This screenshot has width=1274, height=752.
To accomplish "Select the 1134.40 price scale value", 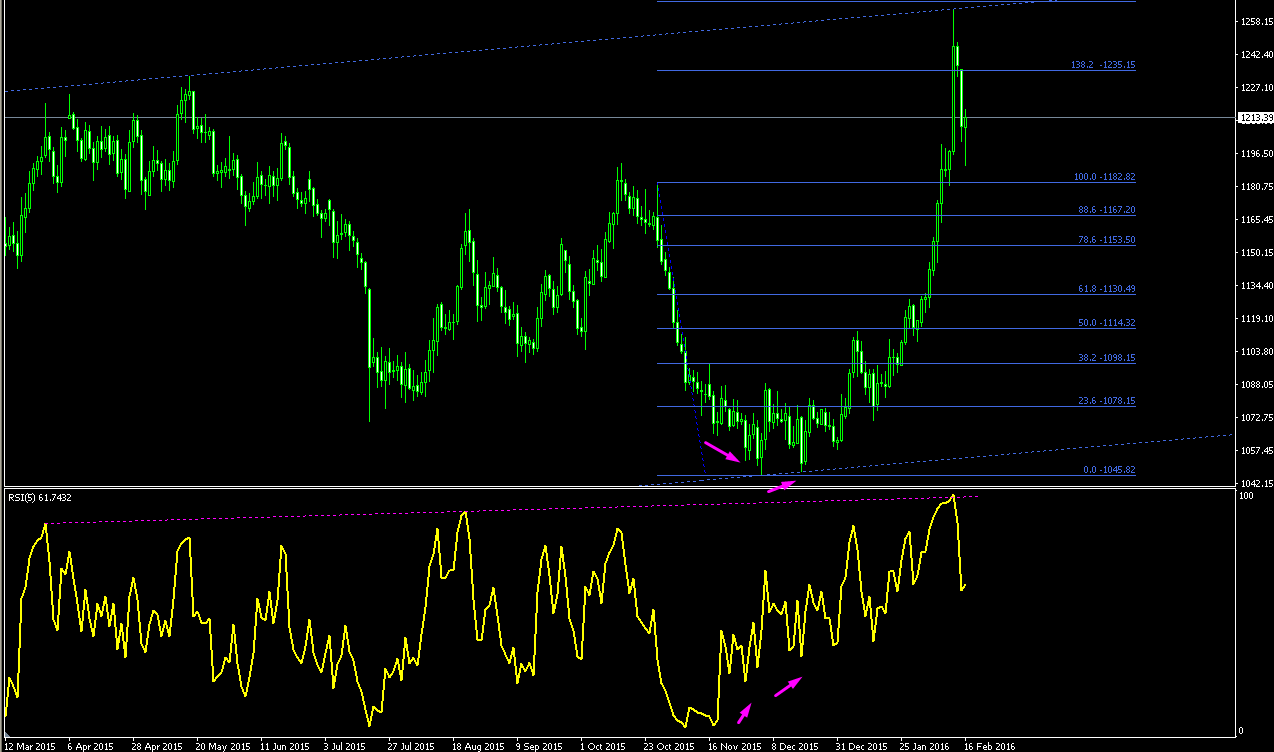I will [1255, 285].
